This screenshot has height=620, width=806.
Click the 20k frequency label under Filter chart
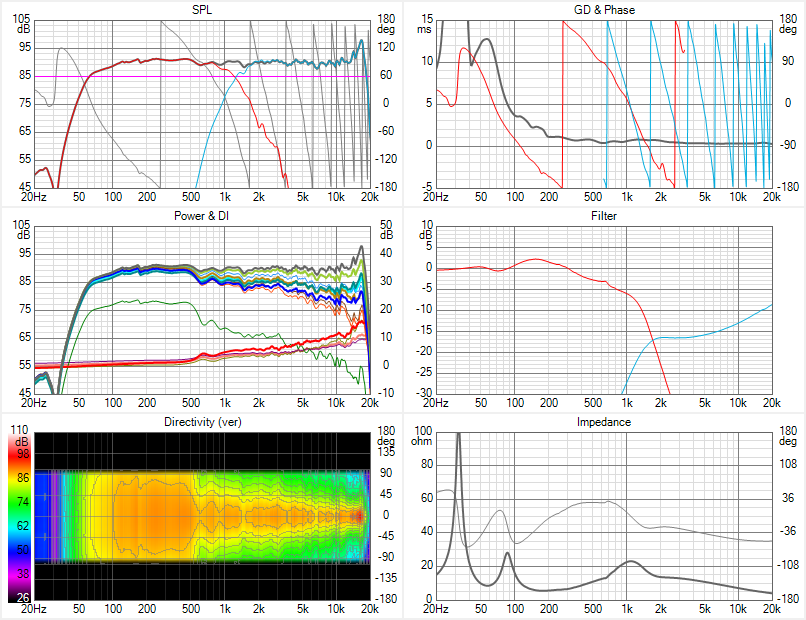(x=772, y=402)
